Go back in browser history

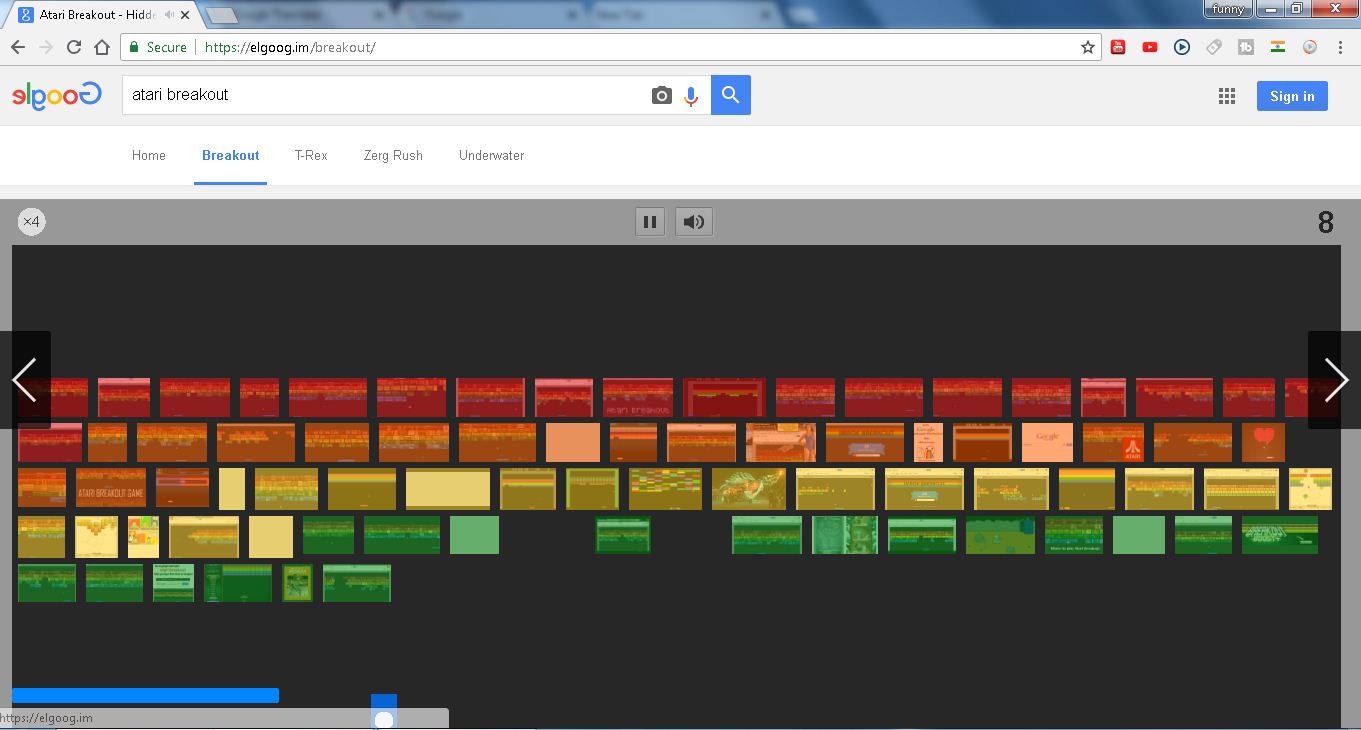(18, 47)
